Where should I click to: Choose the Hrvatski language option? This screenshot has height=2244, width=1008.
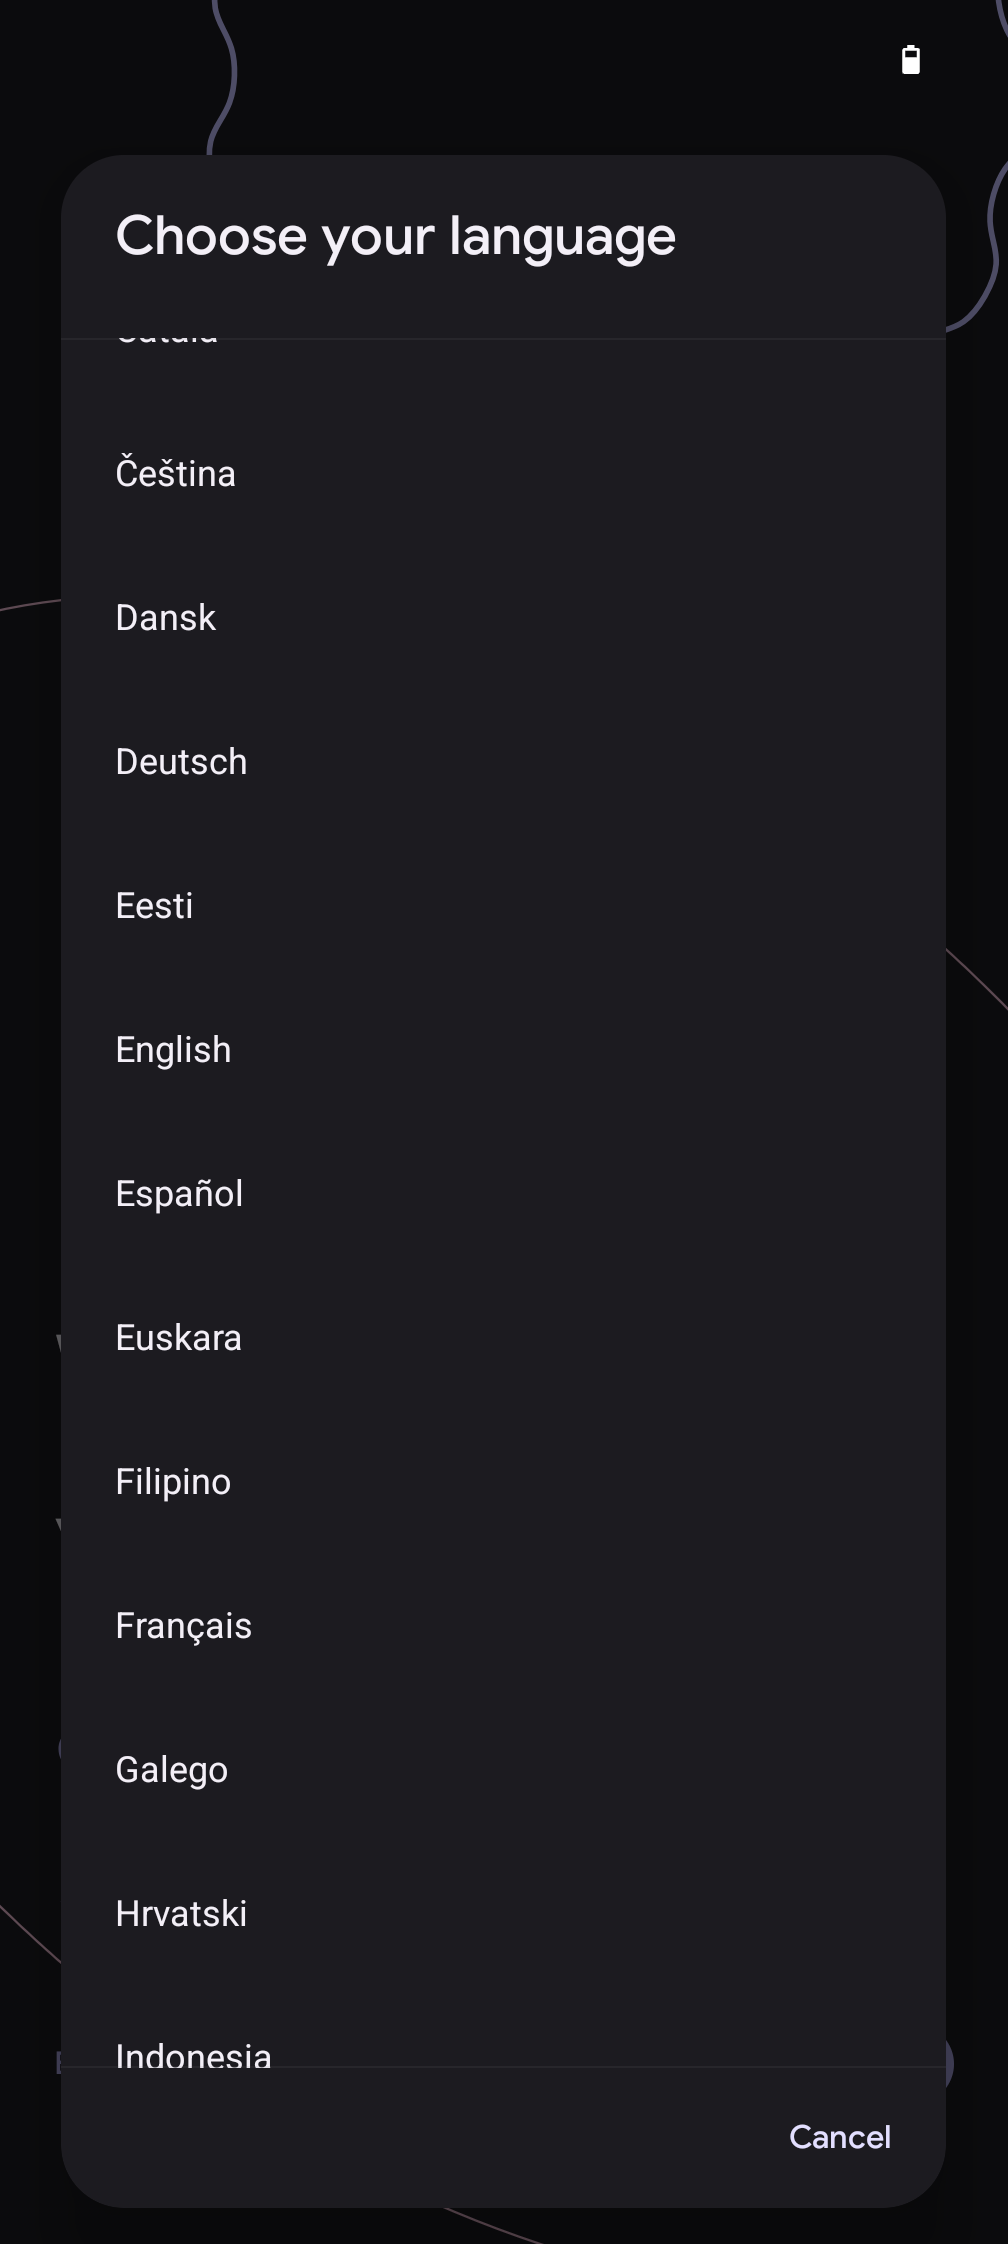click(181, 1914)
